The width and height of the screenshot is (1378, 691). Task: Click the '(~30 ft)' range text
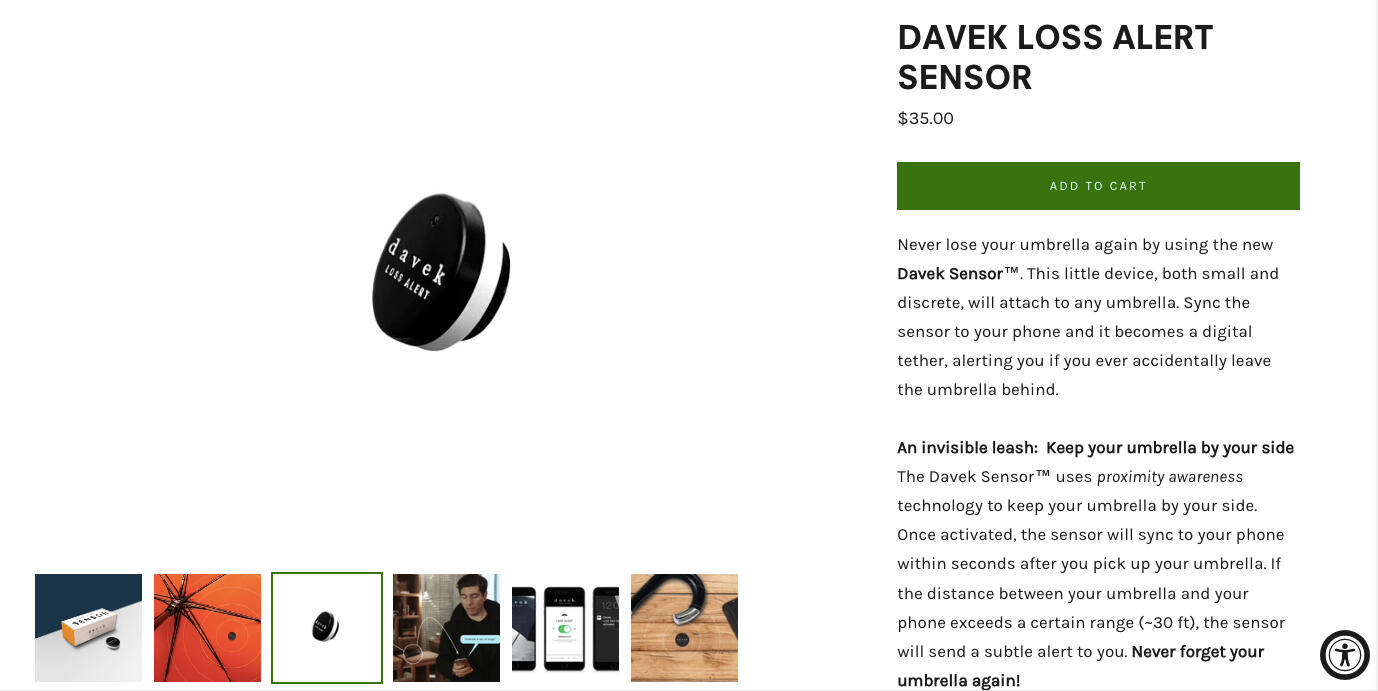[1167, 622]
